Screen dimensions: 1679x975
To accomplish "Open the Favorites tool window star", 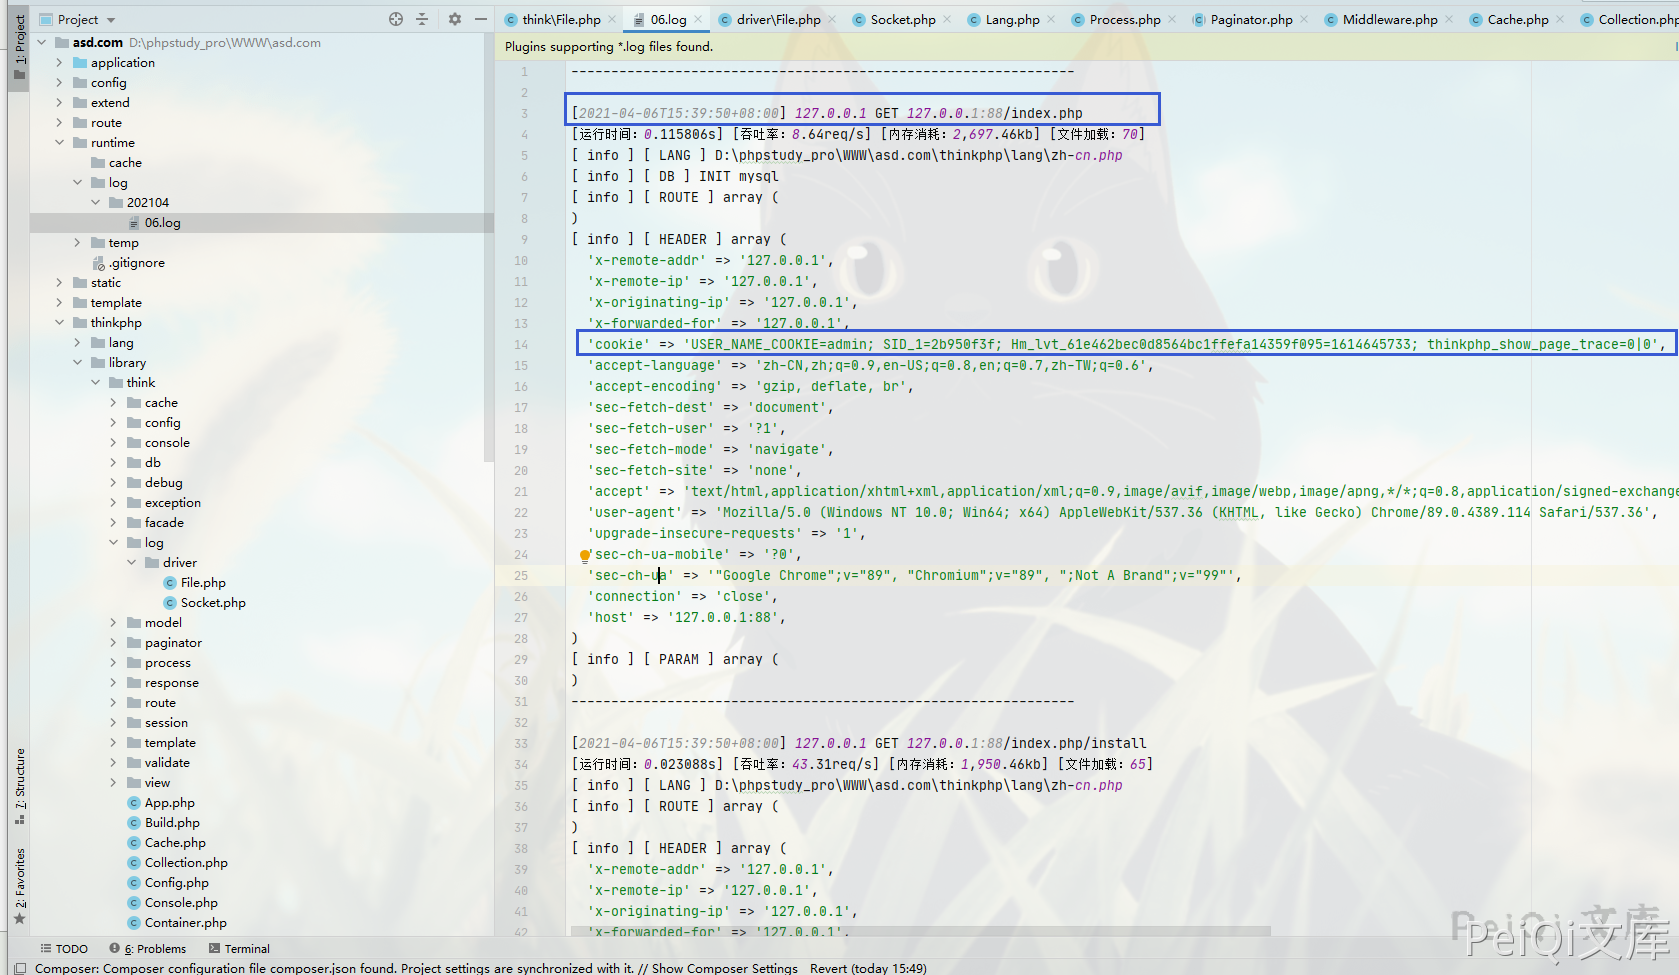I will click(x=19, y=918).
